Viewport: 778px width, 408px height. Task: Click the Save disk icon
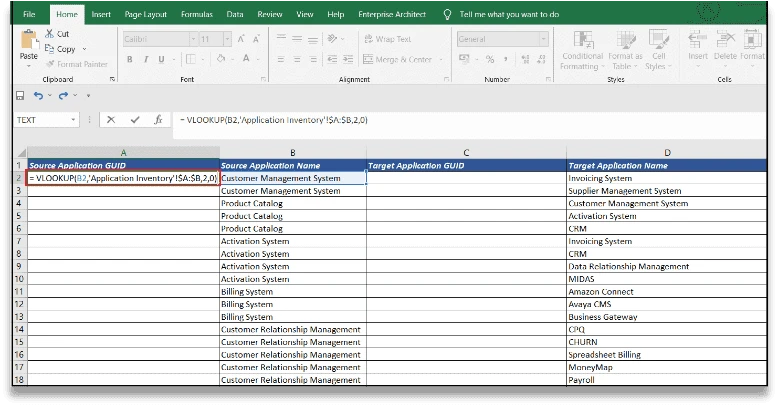pos(20,95)
